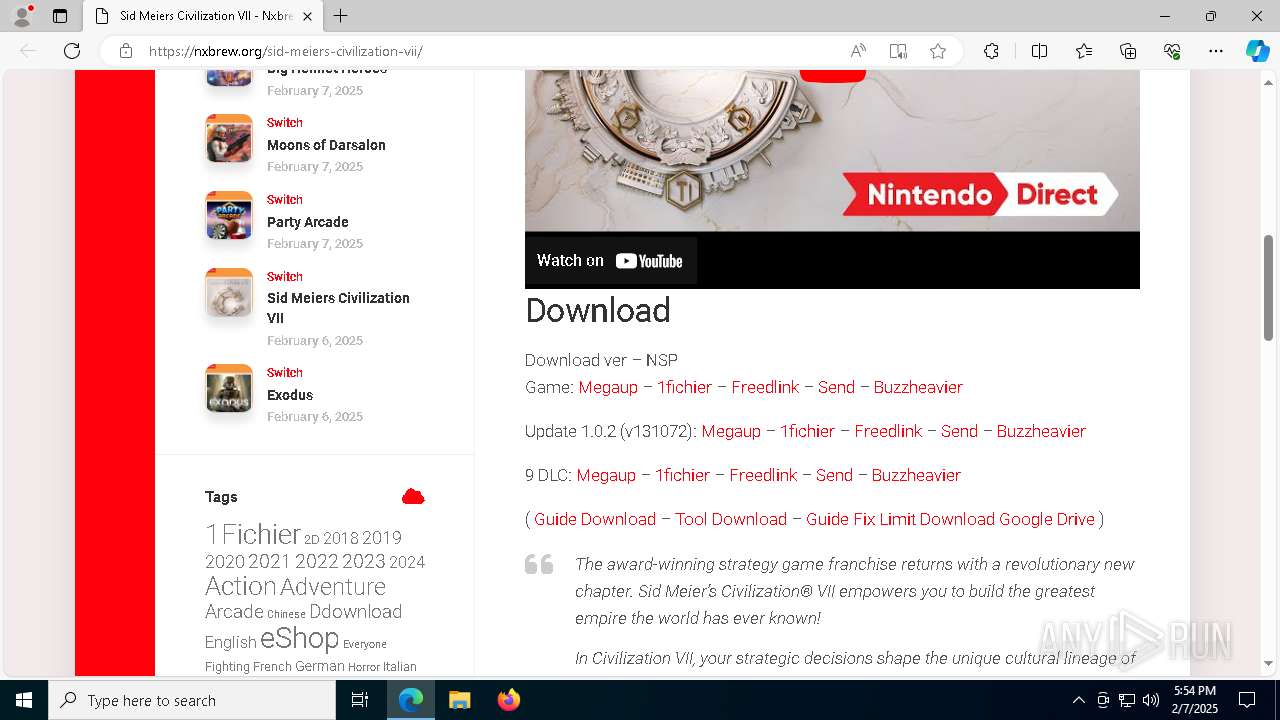Open the Party Arcade post link
The height and width of the screenshot is (720, 1280).
tap(308, 222)
